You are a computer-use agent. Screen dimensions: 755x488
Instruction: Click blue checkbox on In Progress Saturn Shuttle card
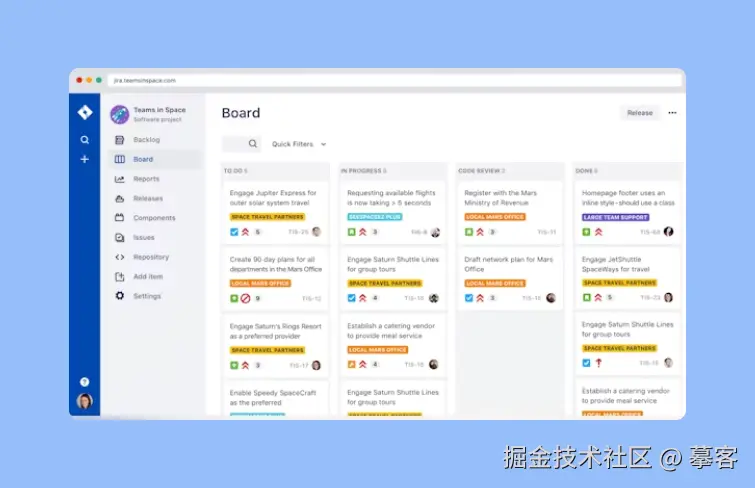pyautogui.click(x=351, y=298)
